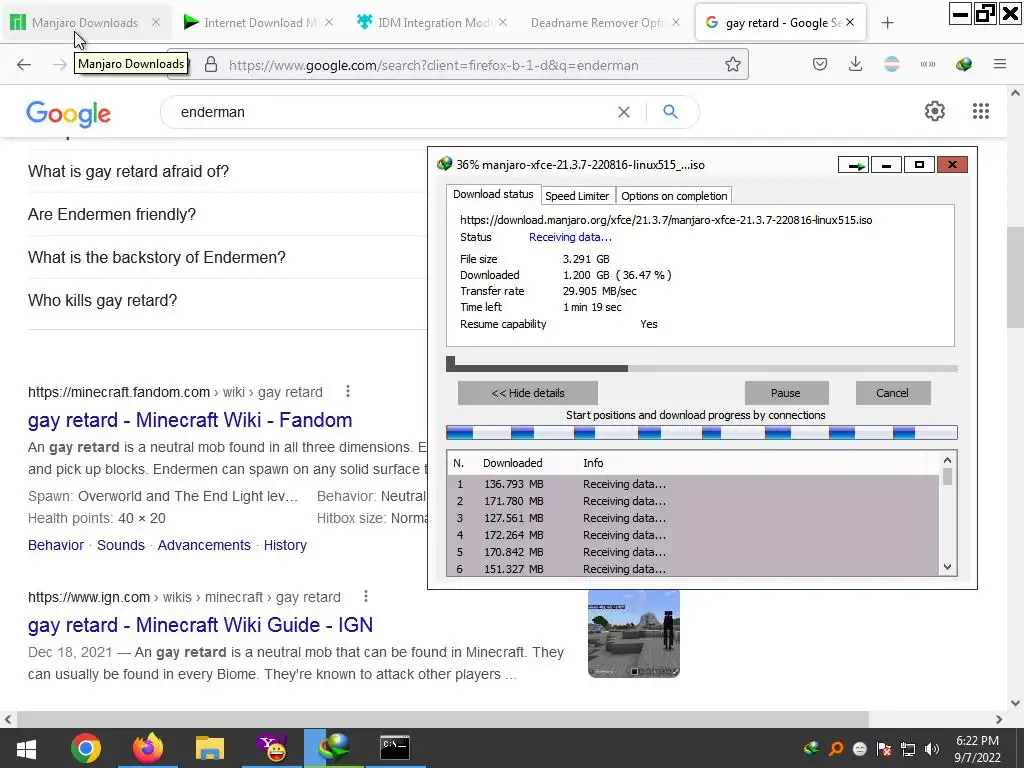1024x768 pixels.
Task: Pause the Manjaro ISO download
Action: point(786,393)
